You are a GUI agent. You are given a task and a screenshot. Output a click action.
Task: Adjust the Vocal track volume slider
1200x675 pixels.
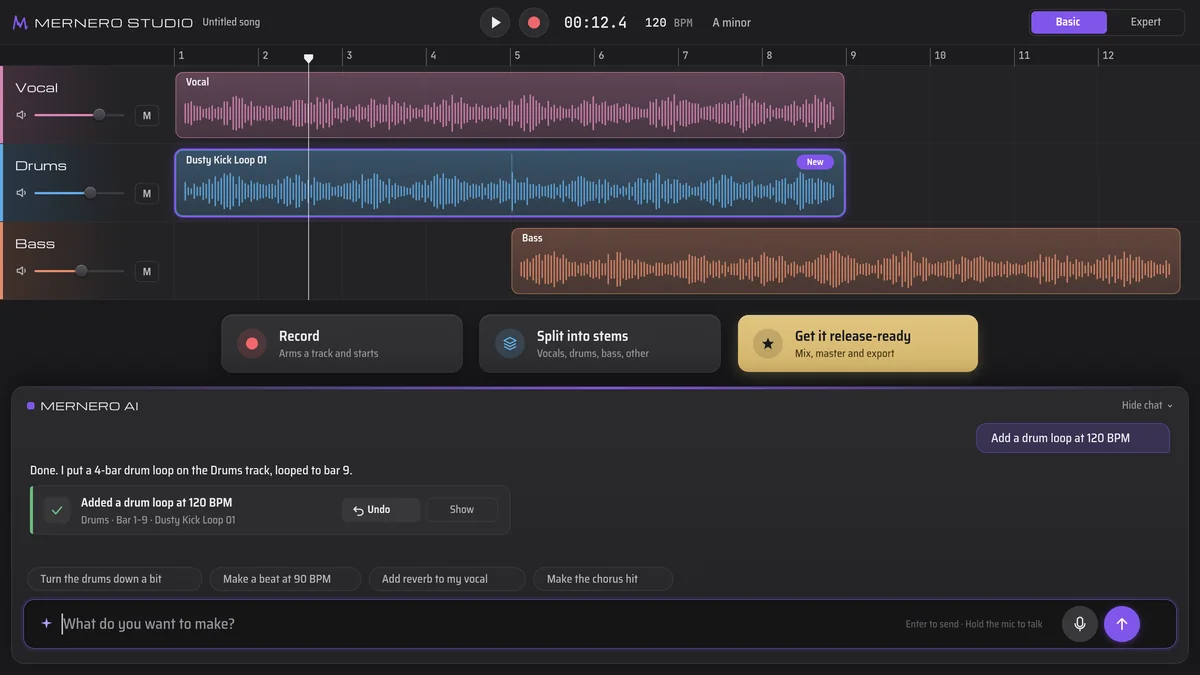pos(79,115)
